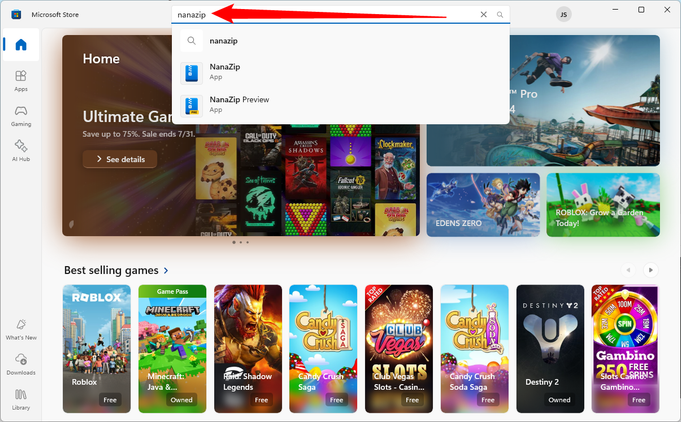Click the Free button on Candy Crush Soda Saga
Viewport: 681px width, 422px height.
[488, 400]
